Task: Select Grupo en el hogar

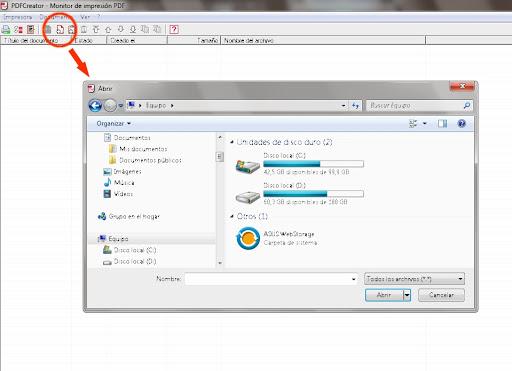Action: click(129, 217)
